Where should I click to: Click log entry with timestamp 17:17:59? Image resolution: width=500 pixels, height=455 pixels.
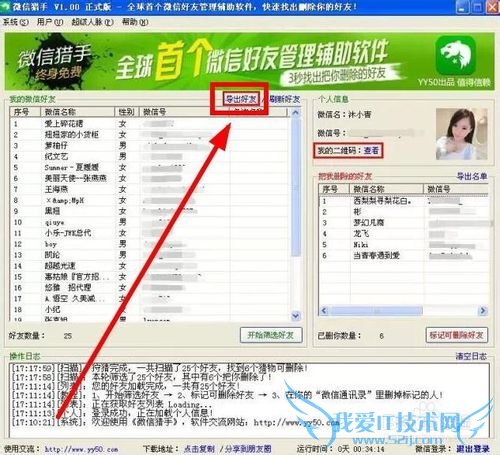coord(160,368)
